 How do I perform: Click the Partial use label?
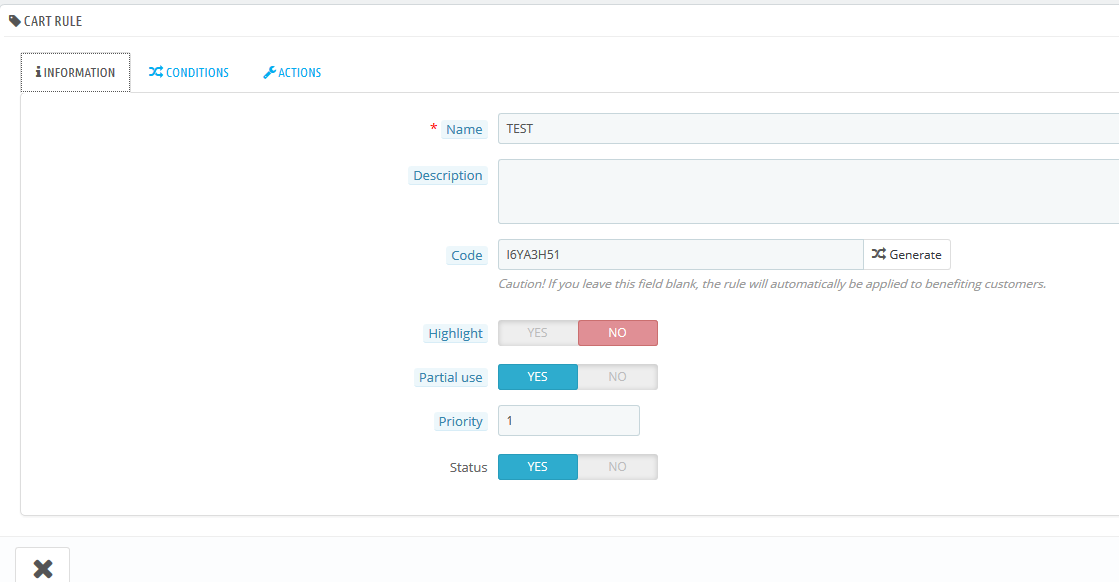[x=450, y=377]
